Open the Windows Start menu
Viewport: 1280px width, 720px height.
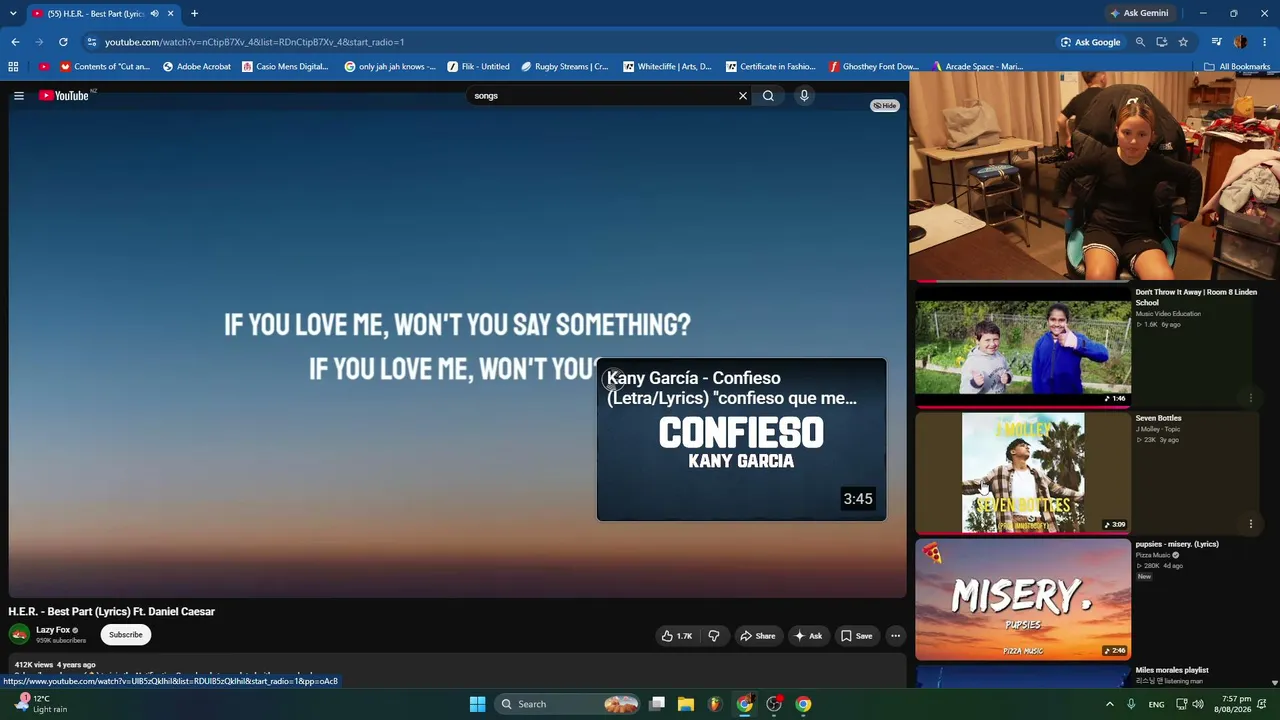[x=478, y=704]
